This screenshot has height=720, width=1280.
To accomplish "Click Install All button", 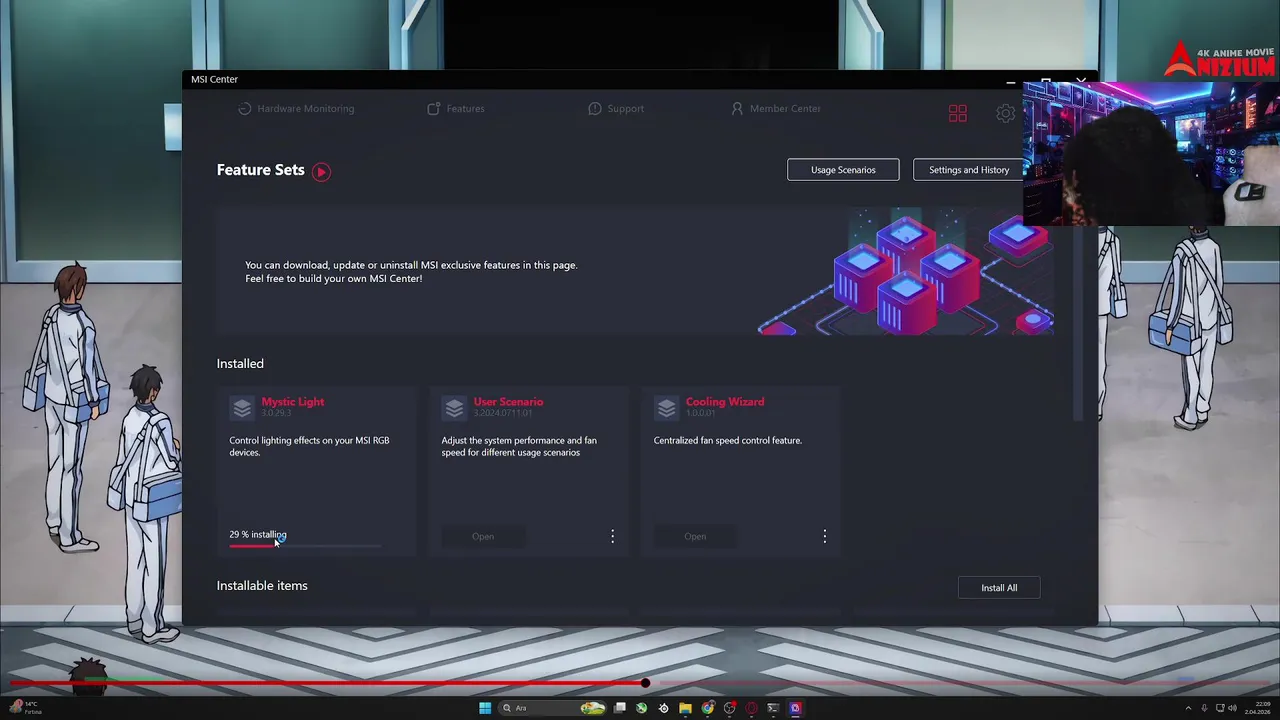I will 999,588.
